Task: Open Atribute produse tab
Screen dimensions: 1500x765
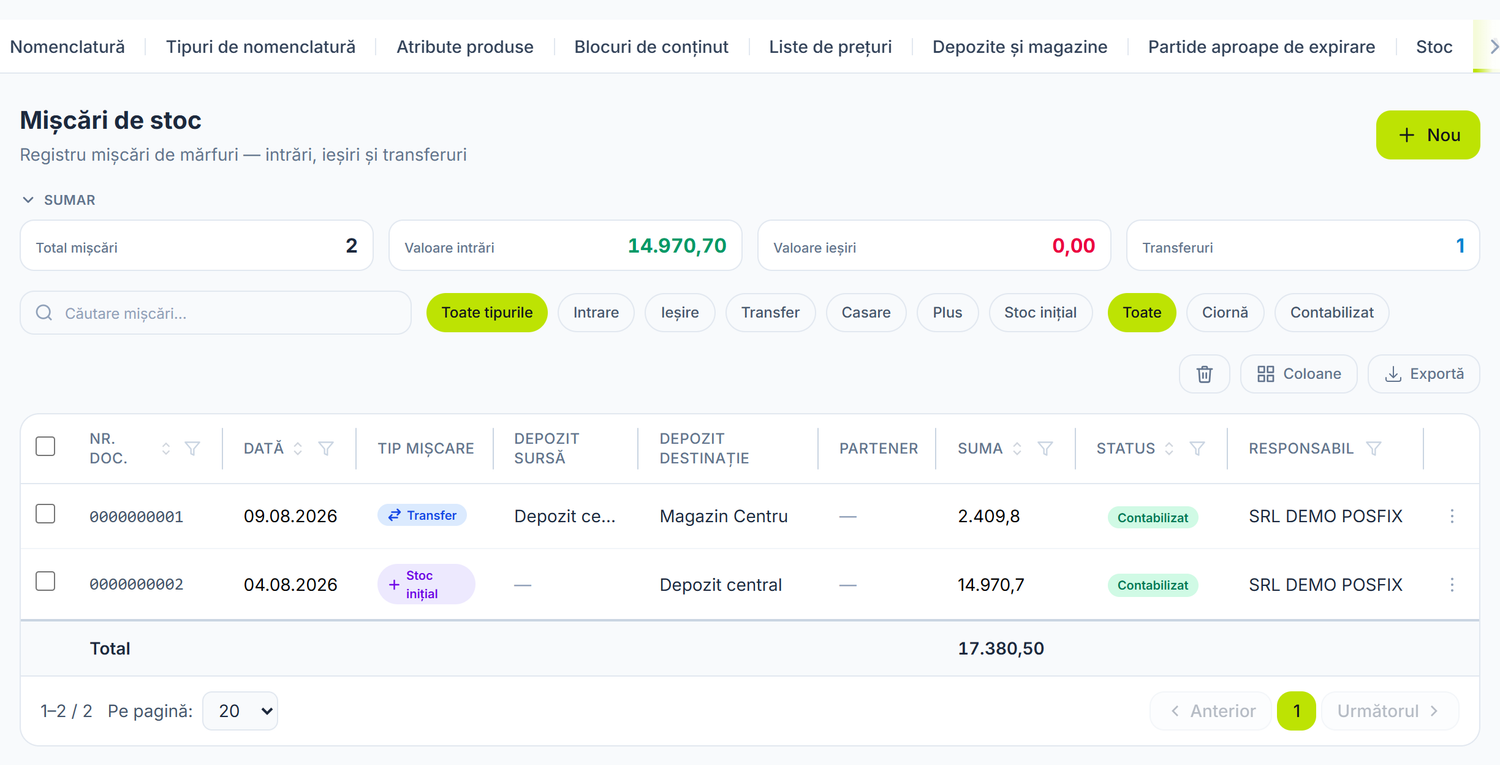Action: point(465,47)
